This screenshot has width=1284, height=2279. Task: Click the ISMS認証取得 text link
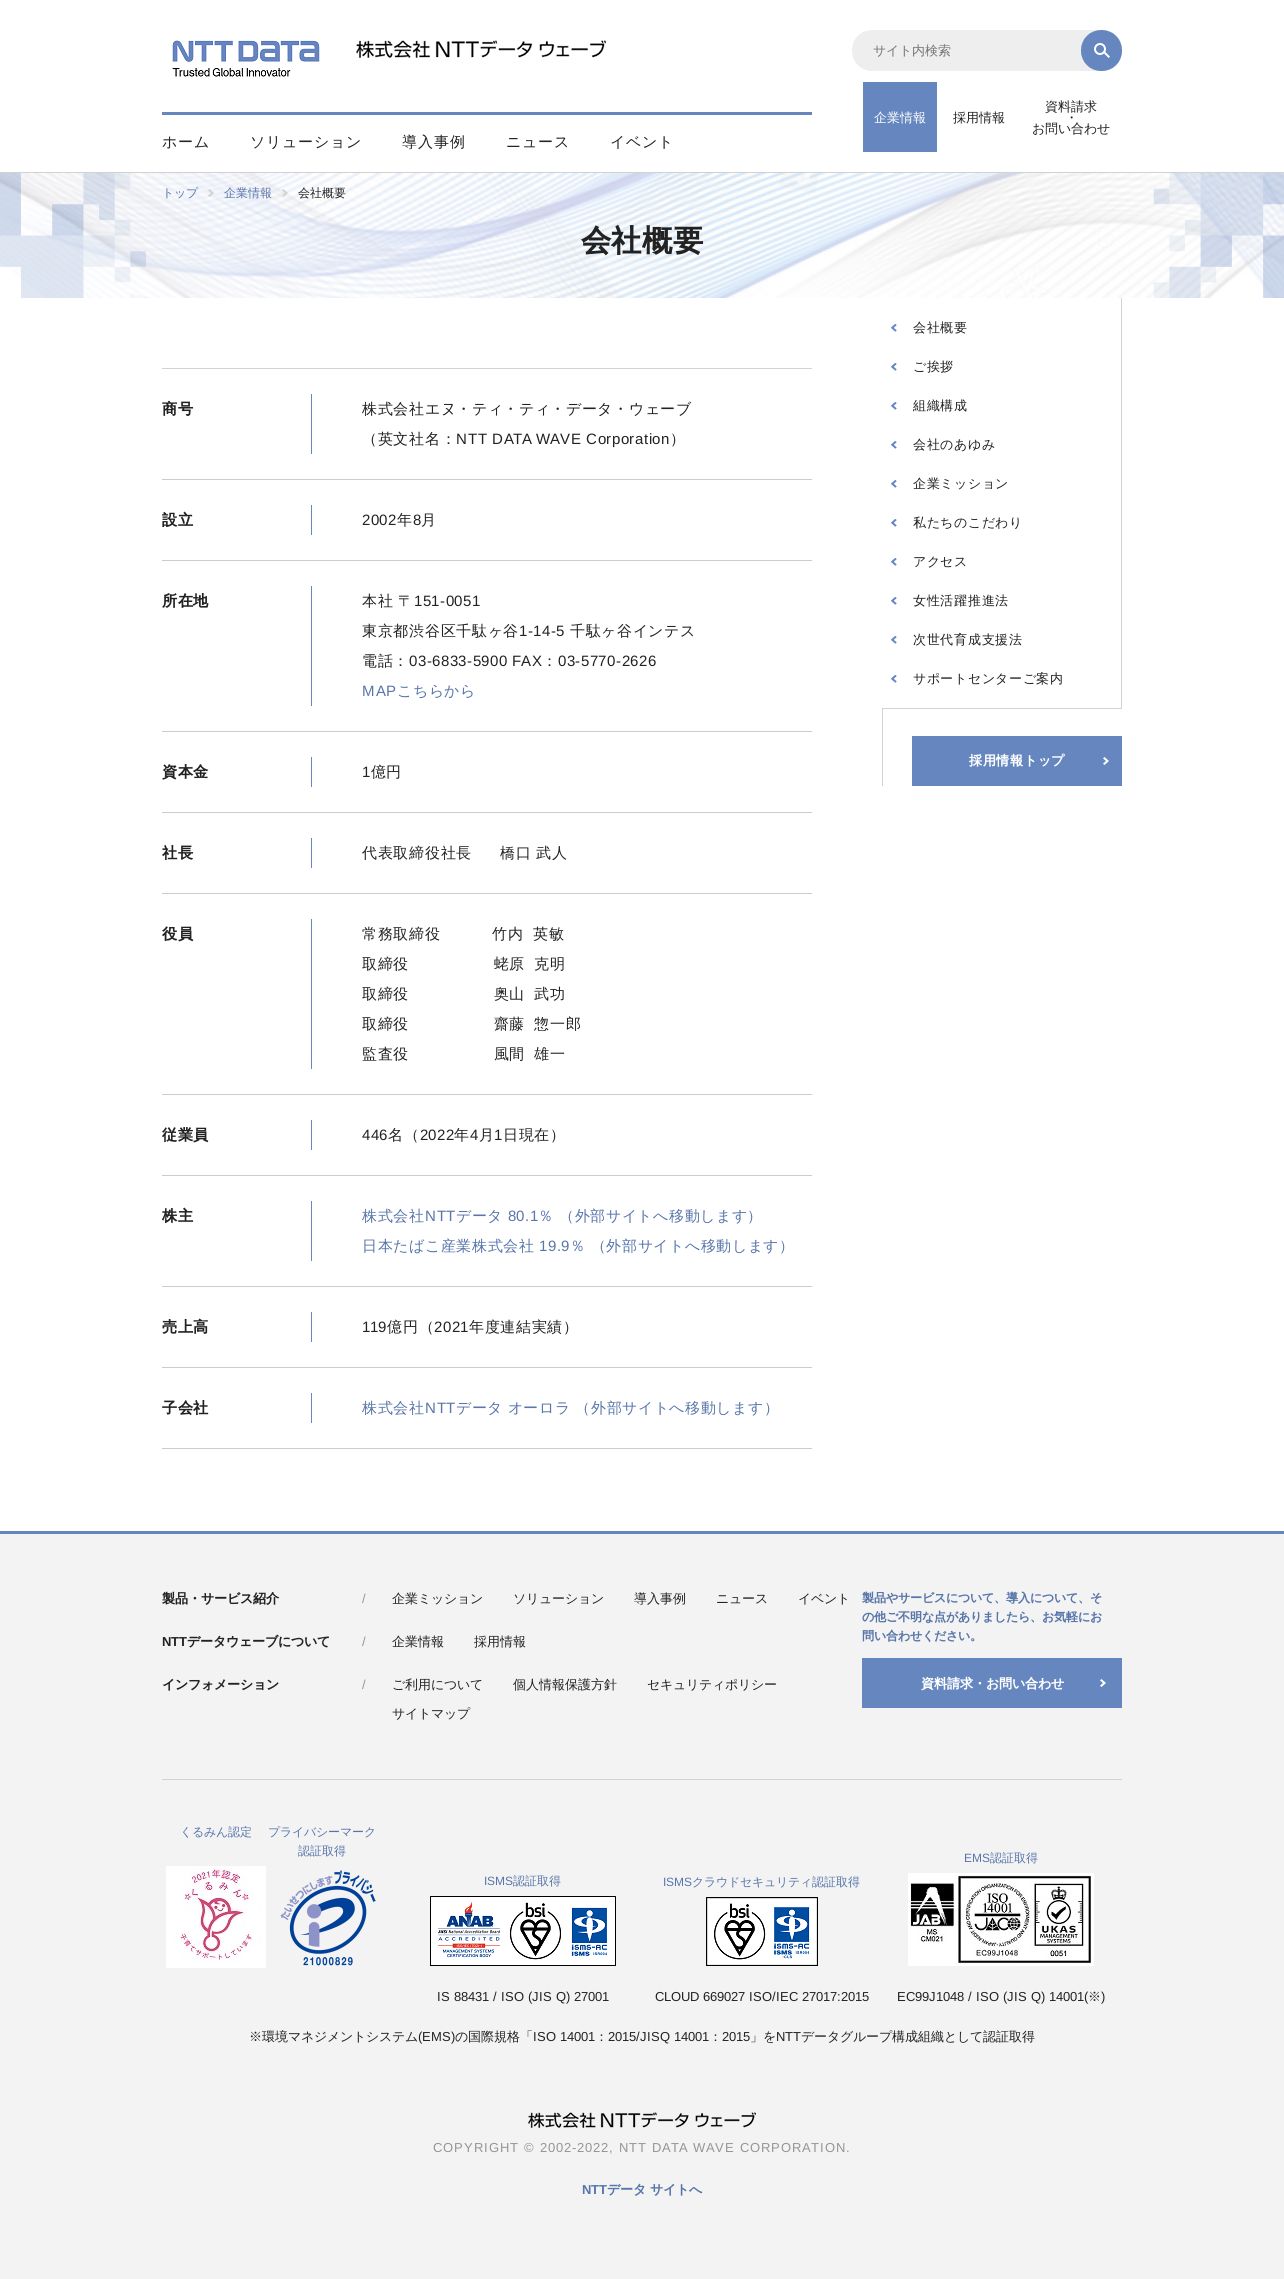point(522,1881)
